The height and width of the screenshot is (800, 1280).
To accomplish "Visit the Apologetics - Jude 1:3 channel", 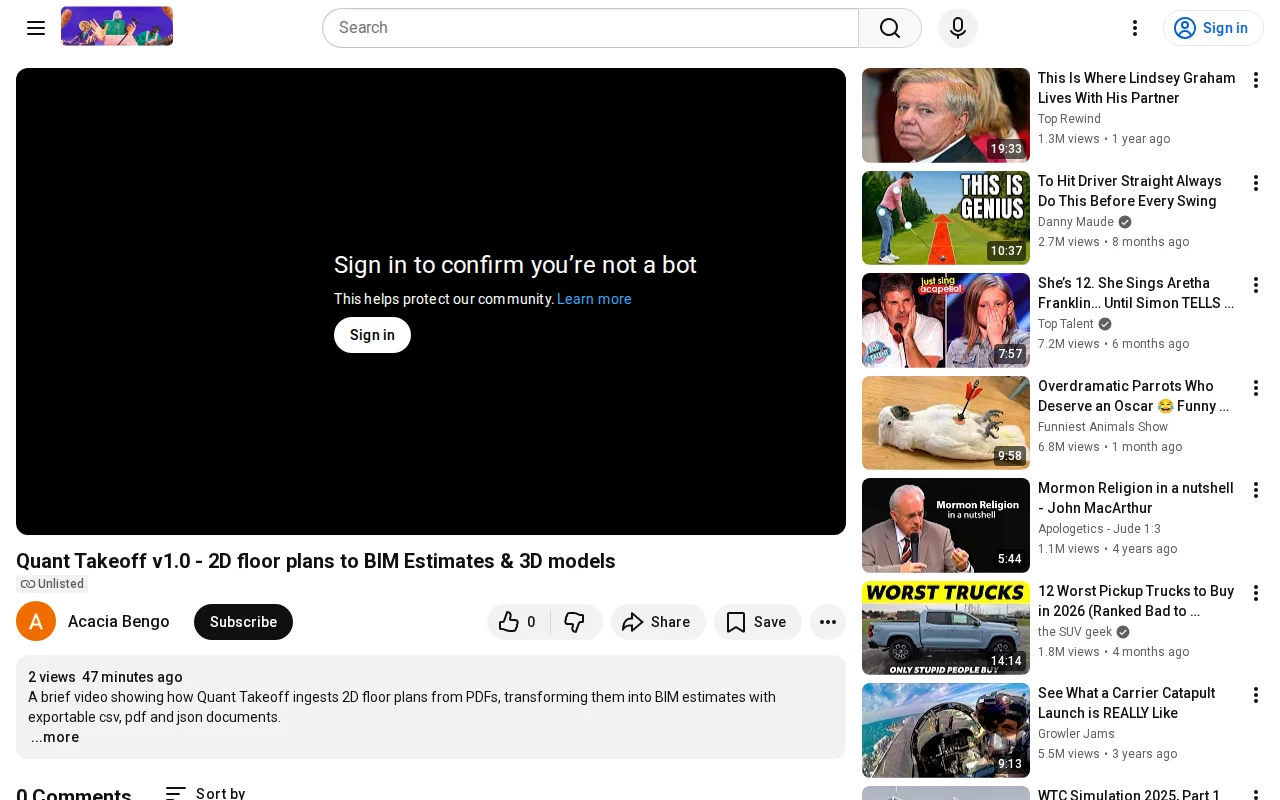I will 1099,529.
